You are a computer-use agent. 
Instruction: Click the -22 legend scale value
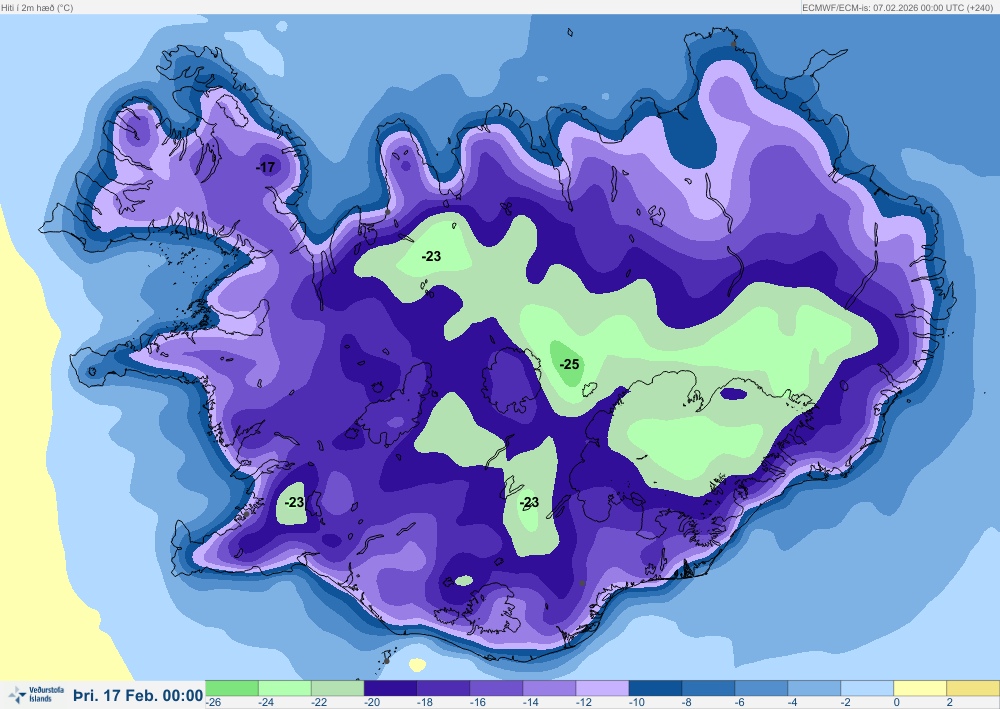(319, 702)
